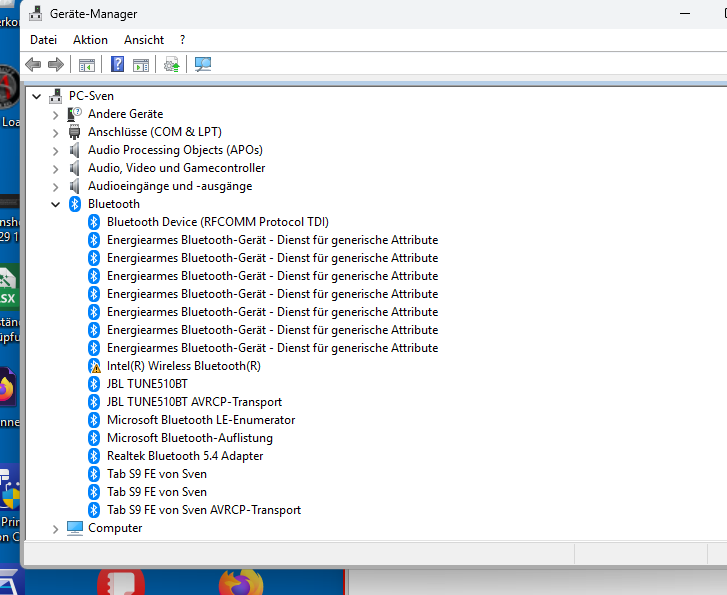Click the Forward arrow toolbar icon
Screen dimensions: 727x595
click(56, 64)
